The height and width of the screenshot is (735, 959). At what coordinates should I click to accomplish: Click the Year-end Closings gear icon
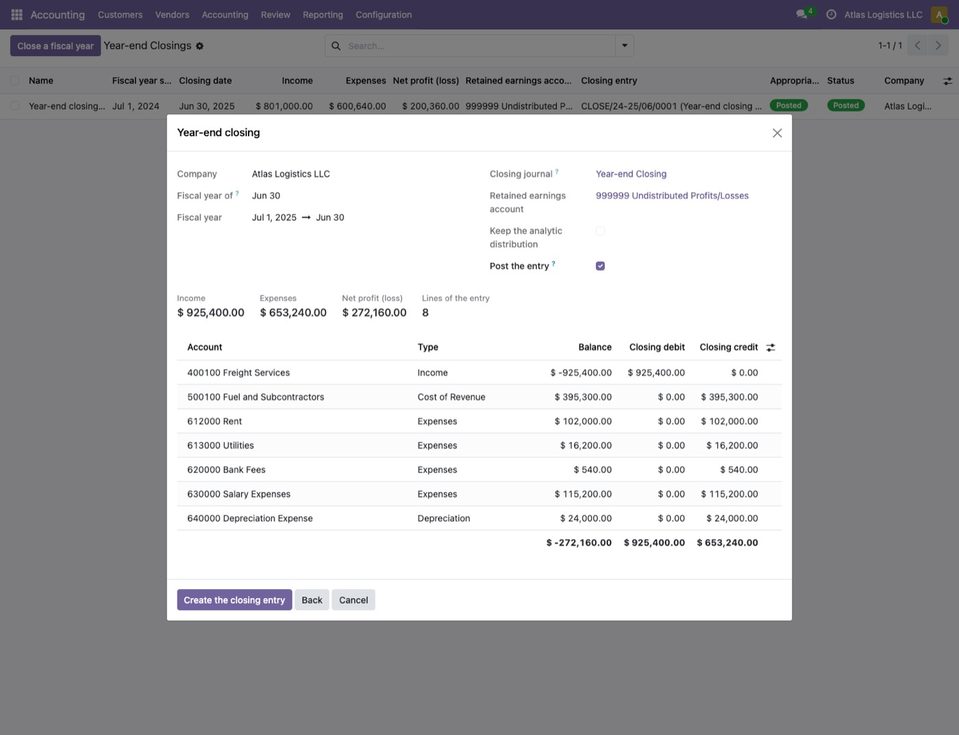pos(199,46)
